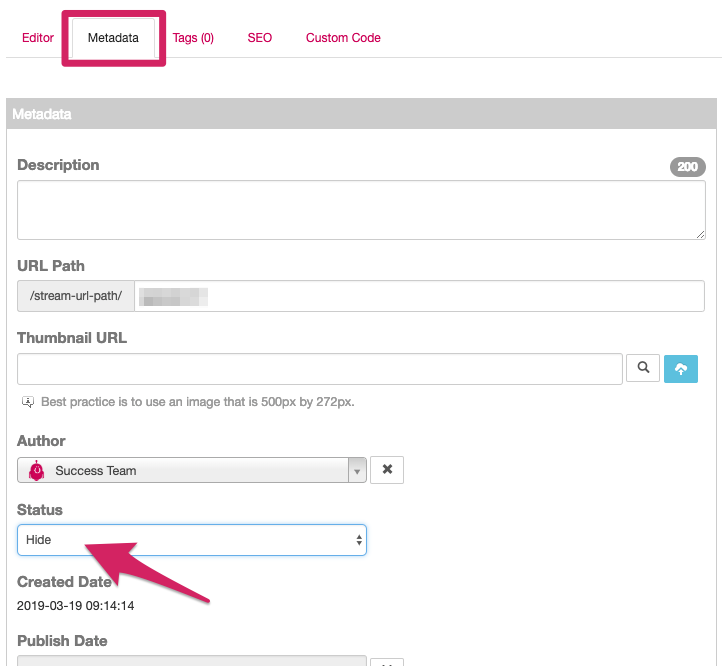Open the Author dropdown arrow
This screenshot has height=666, width=722.
click(x=357, y=471)
